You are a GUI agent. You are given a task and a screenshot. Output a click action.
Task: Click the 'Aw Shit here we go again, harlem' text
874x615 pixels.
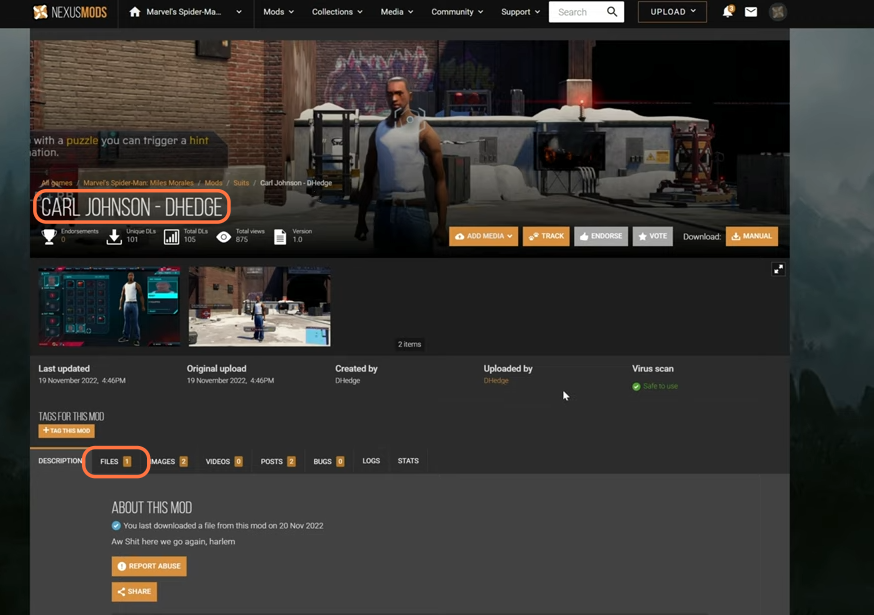173,541
